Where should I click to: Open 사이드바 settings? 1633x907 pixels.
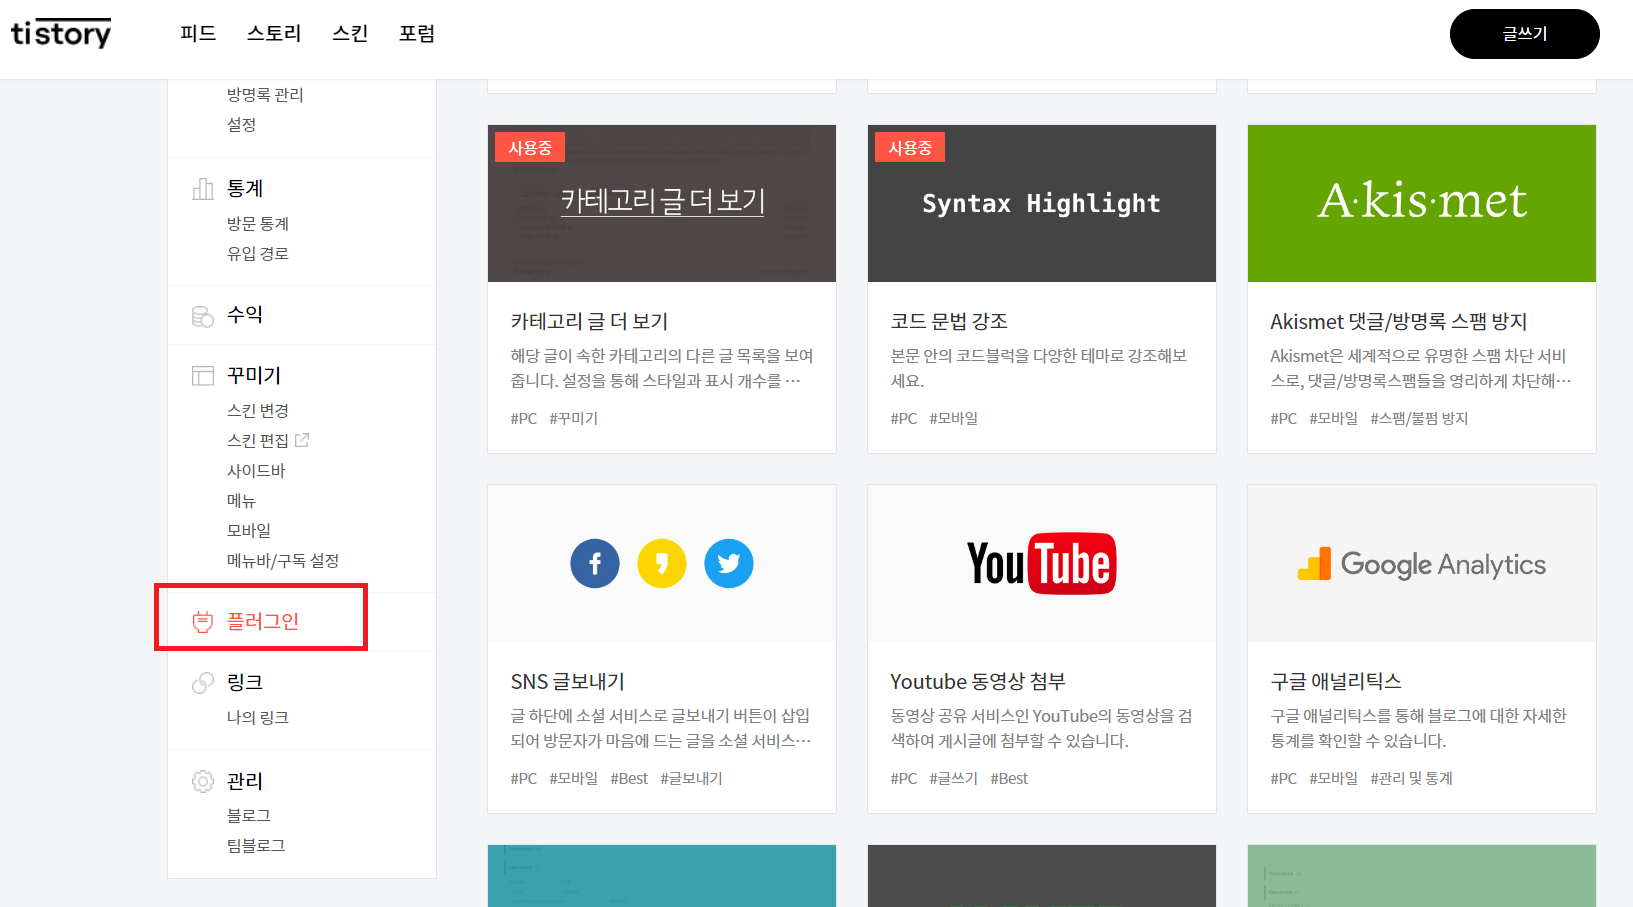click(256, 471)
